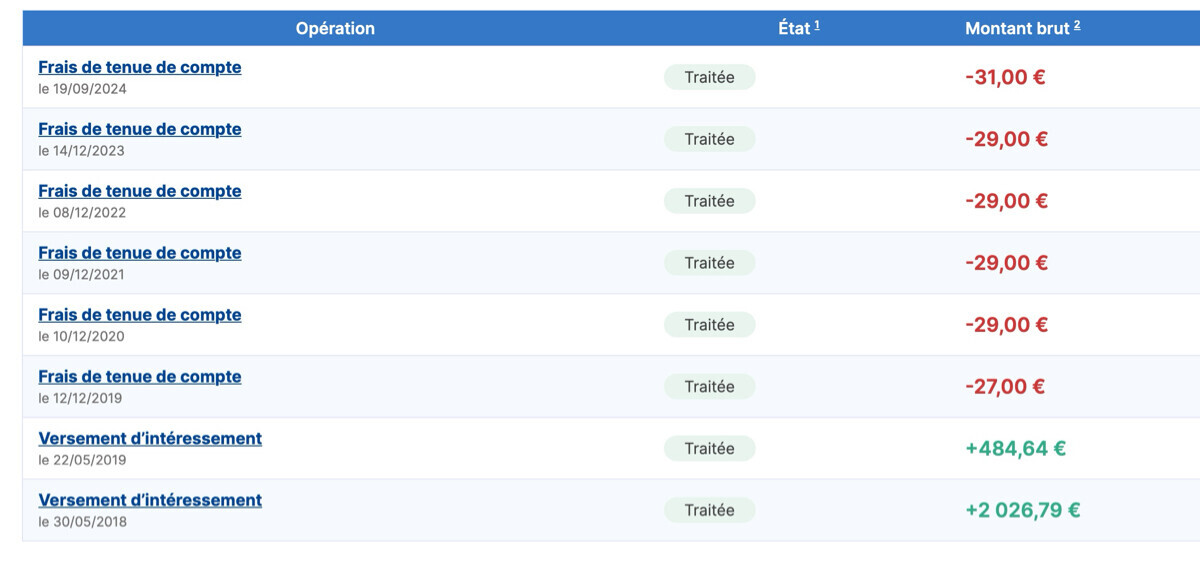Select the -31,00 € amount

tap(1005, 77)
